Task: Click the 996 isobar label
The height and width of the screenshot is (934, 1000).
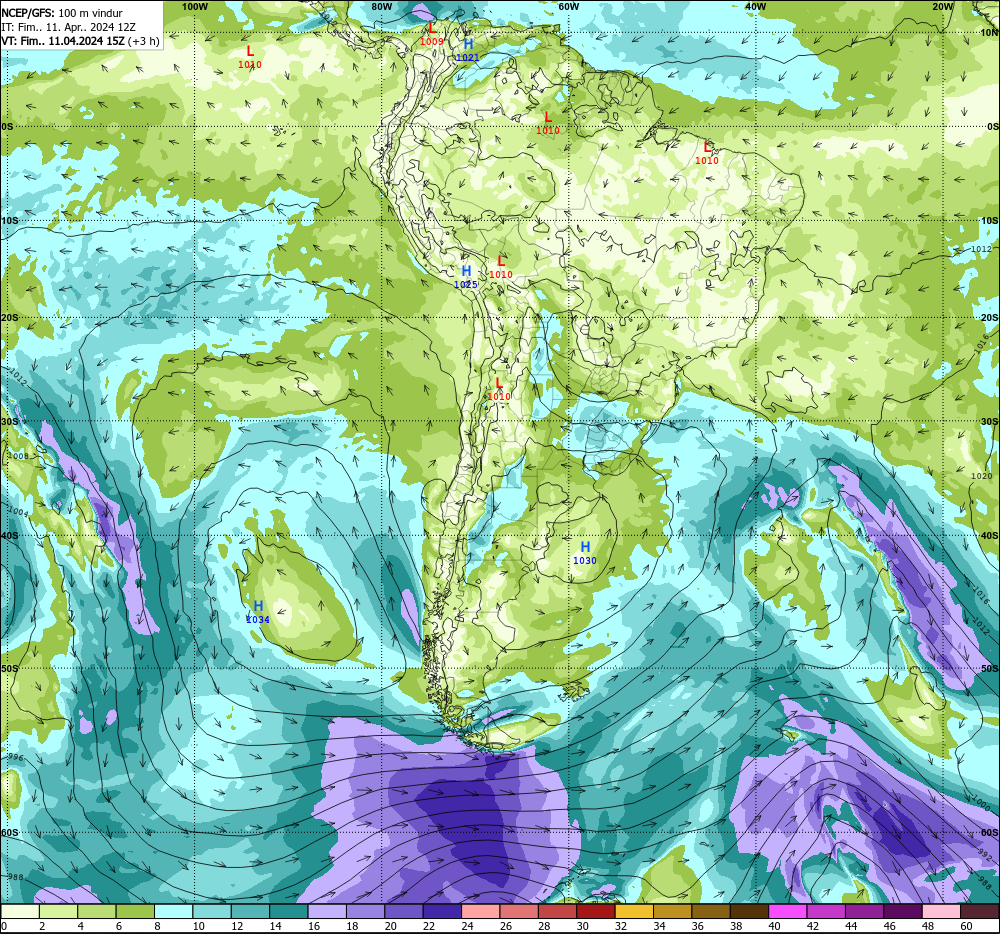Action: point(15,757)
